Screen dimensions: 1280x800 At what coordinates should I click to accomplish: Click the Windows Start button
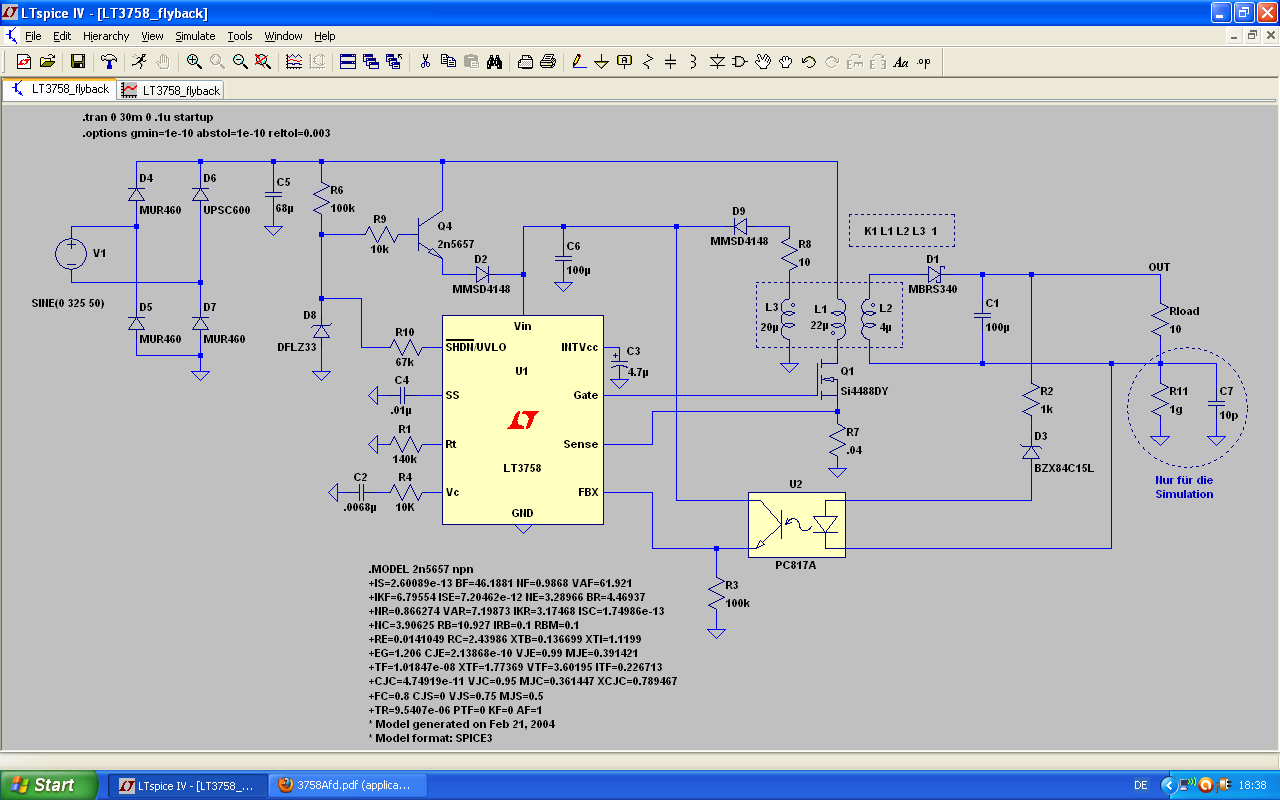[x=49, y=785]
